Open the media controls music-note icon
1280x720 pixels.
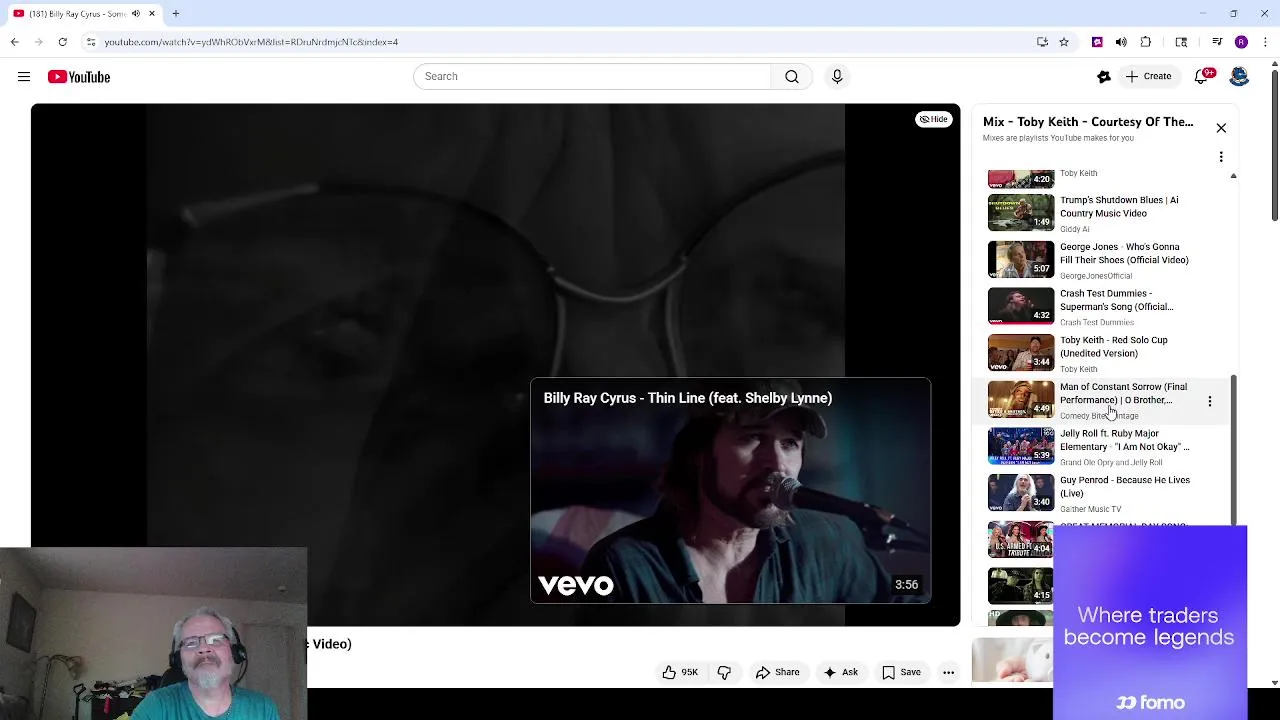click(x=1217, y=42)
